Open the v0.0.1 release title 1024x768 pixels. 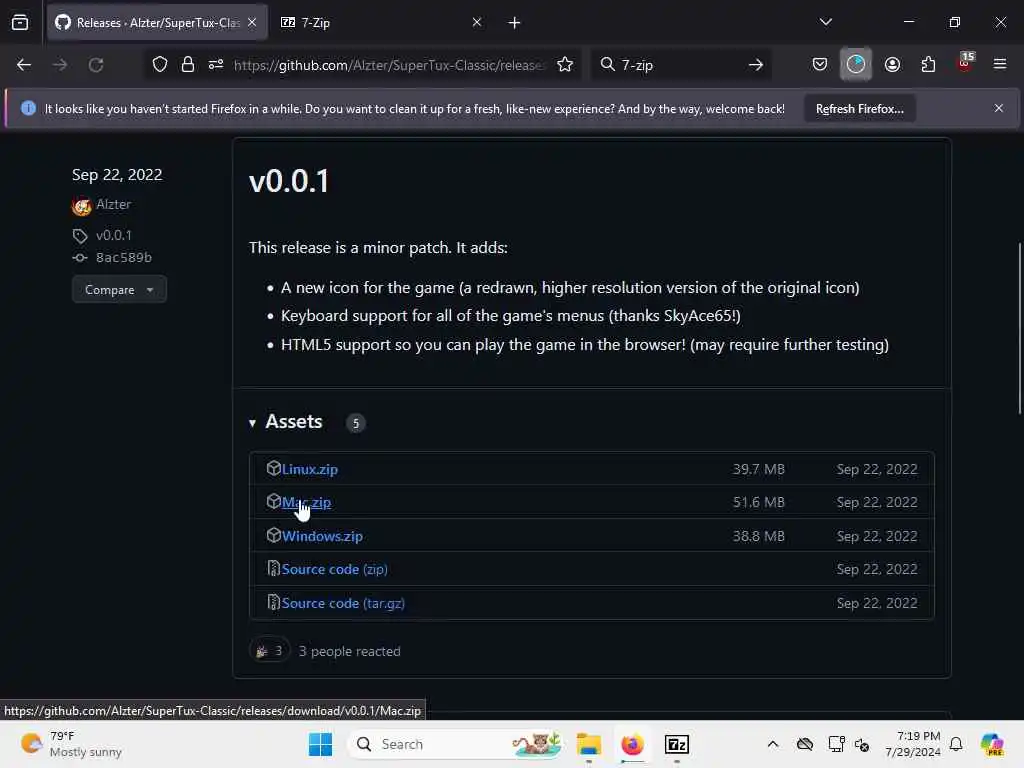coord(289,181)
